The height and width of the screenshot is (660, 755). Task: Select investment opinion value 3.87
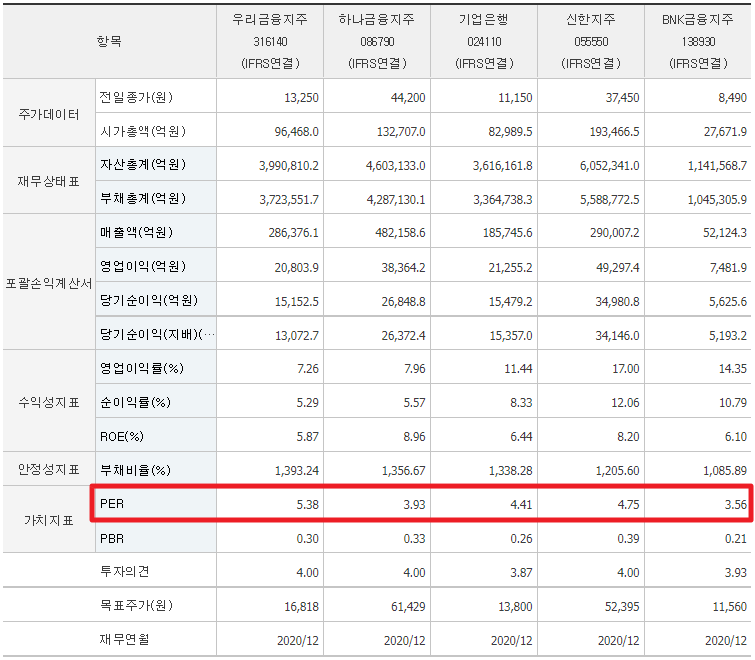coord(521,573)
